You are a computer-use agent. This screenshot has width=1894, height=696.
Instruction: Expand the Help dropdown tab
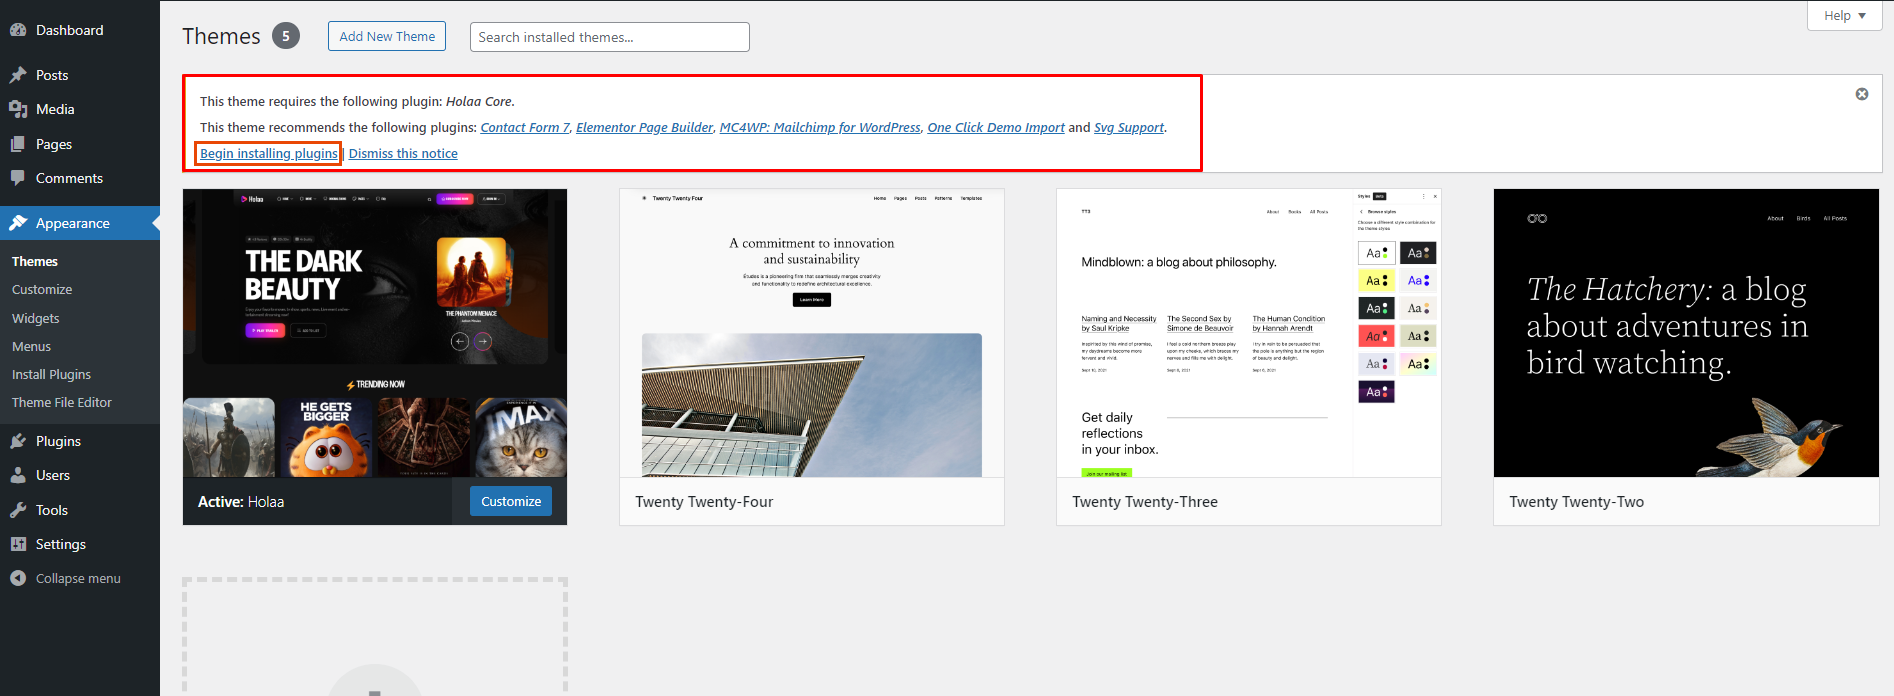[x=1844, y=16]
